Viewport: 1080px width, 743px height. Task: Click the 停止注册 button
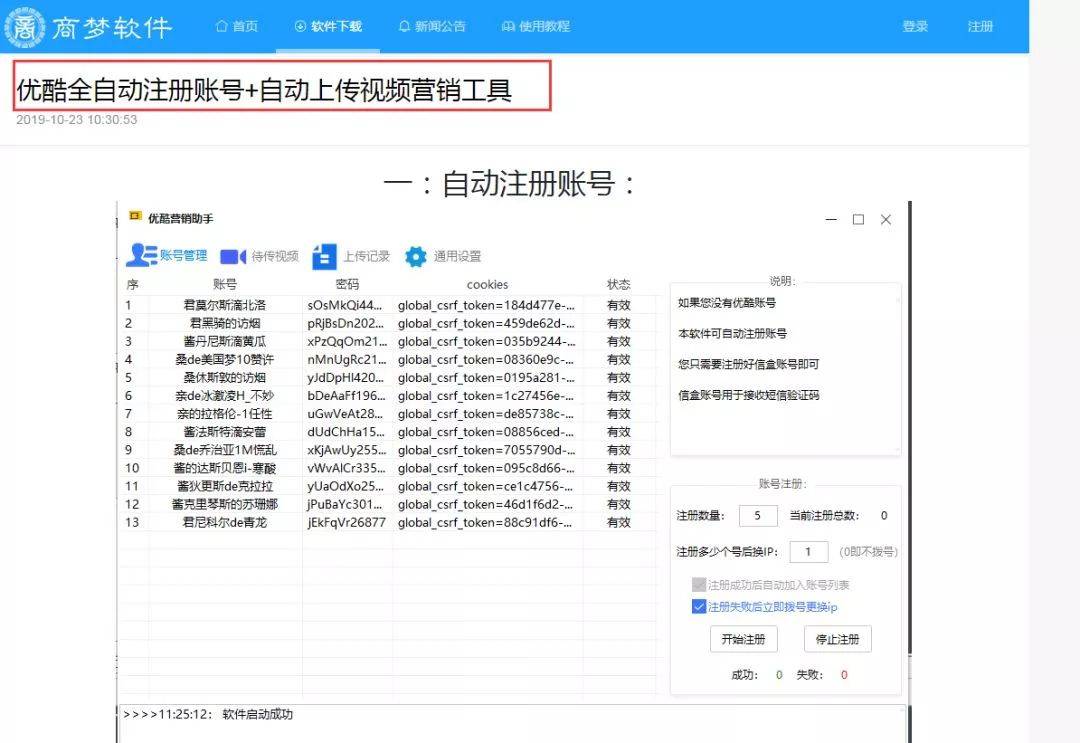pyautogui.click(x=838, y=639)
